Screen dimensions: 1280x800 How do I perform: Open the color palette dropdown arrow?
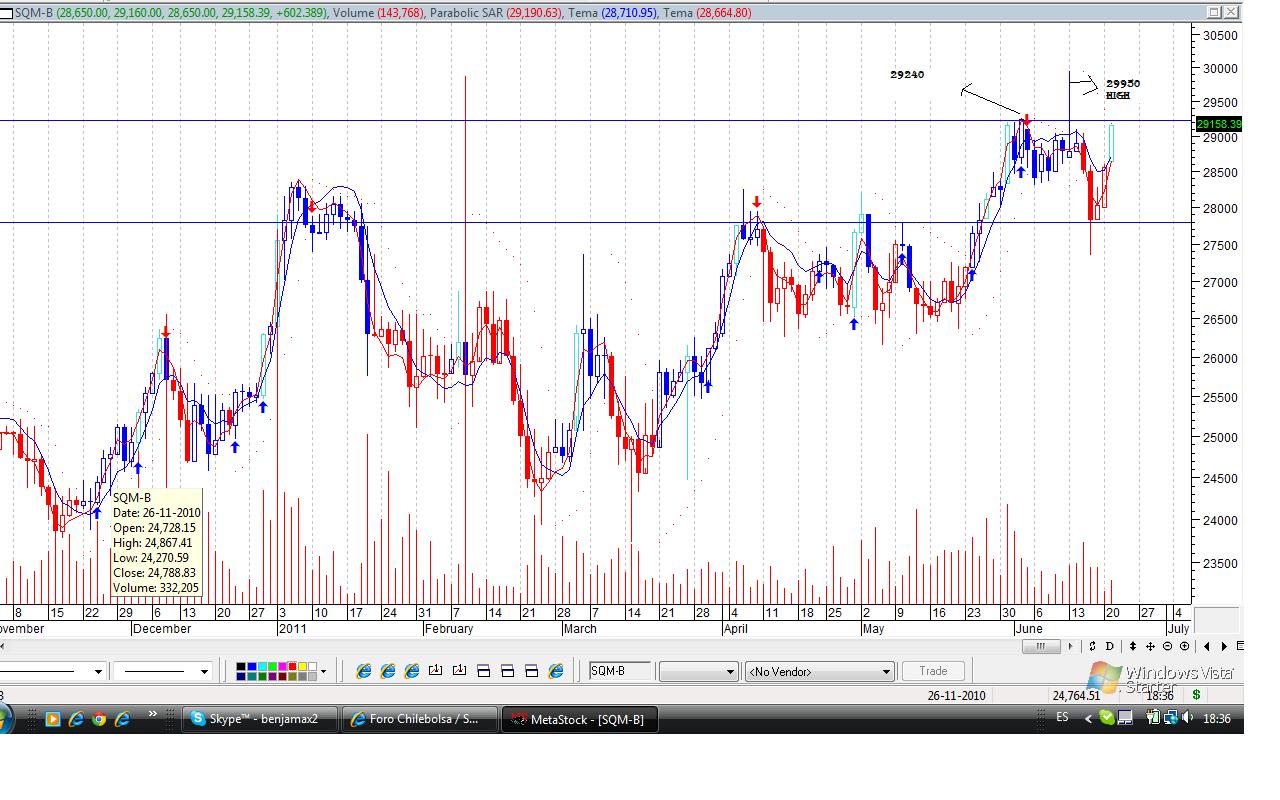(322, 671)
